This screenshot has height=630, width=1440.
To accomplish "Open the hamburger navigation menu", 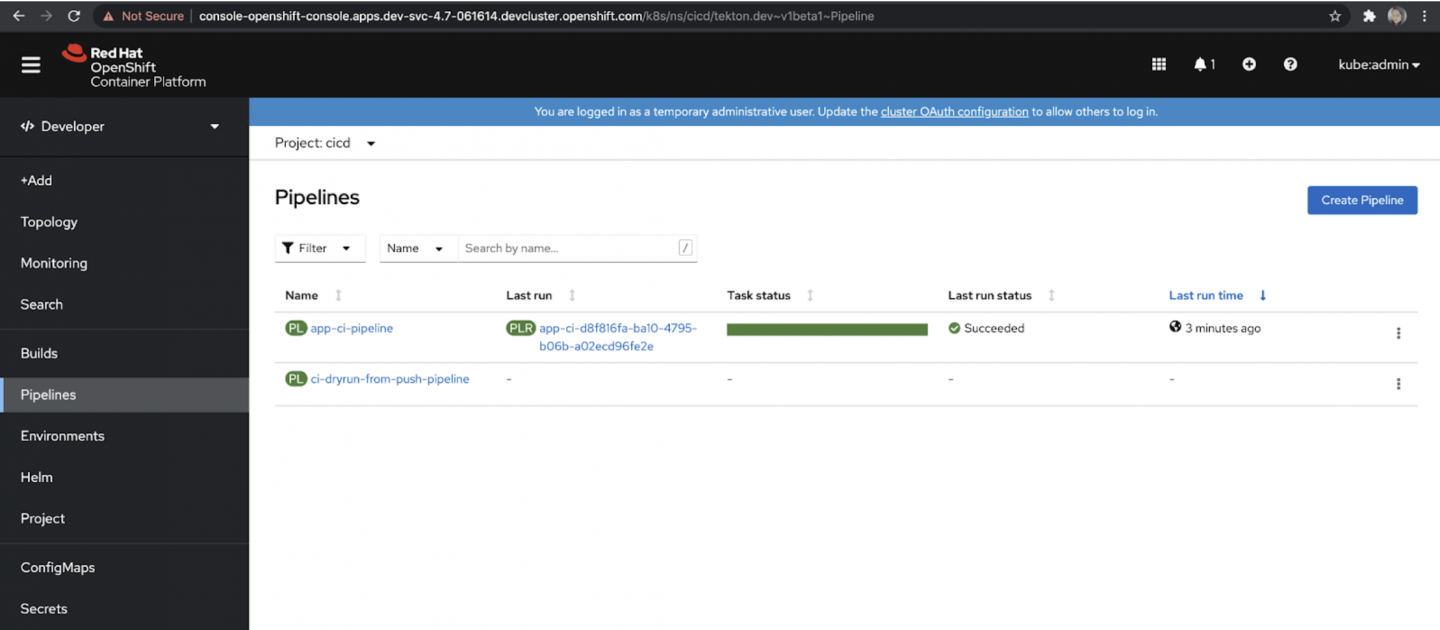I will pyautogui.click(x=31, y=65).
